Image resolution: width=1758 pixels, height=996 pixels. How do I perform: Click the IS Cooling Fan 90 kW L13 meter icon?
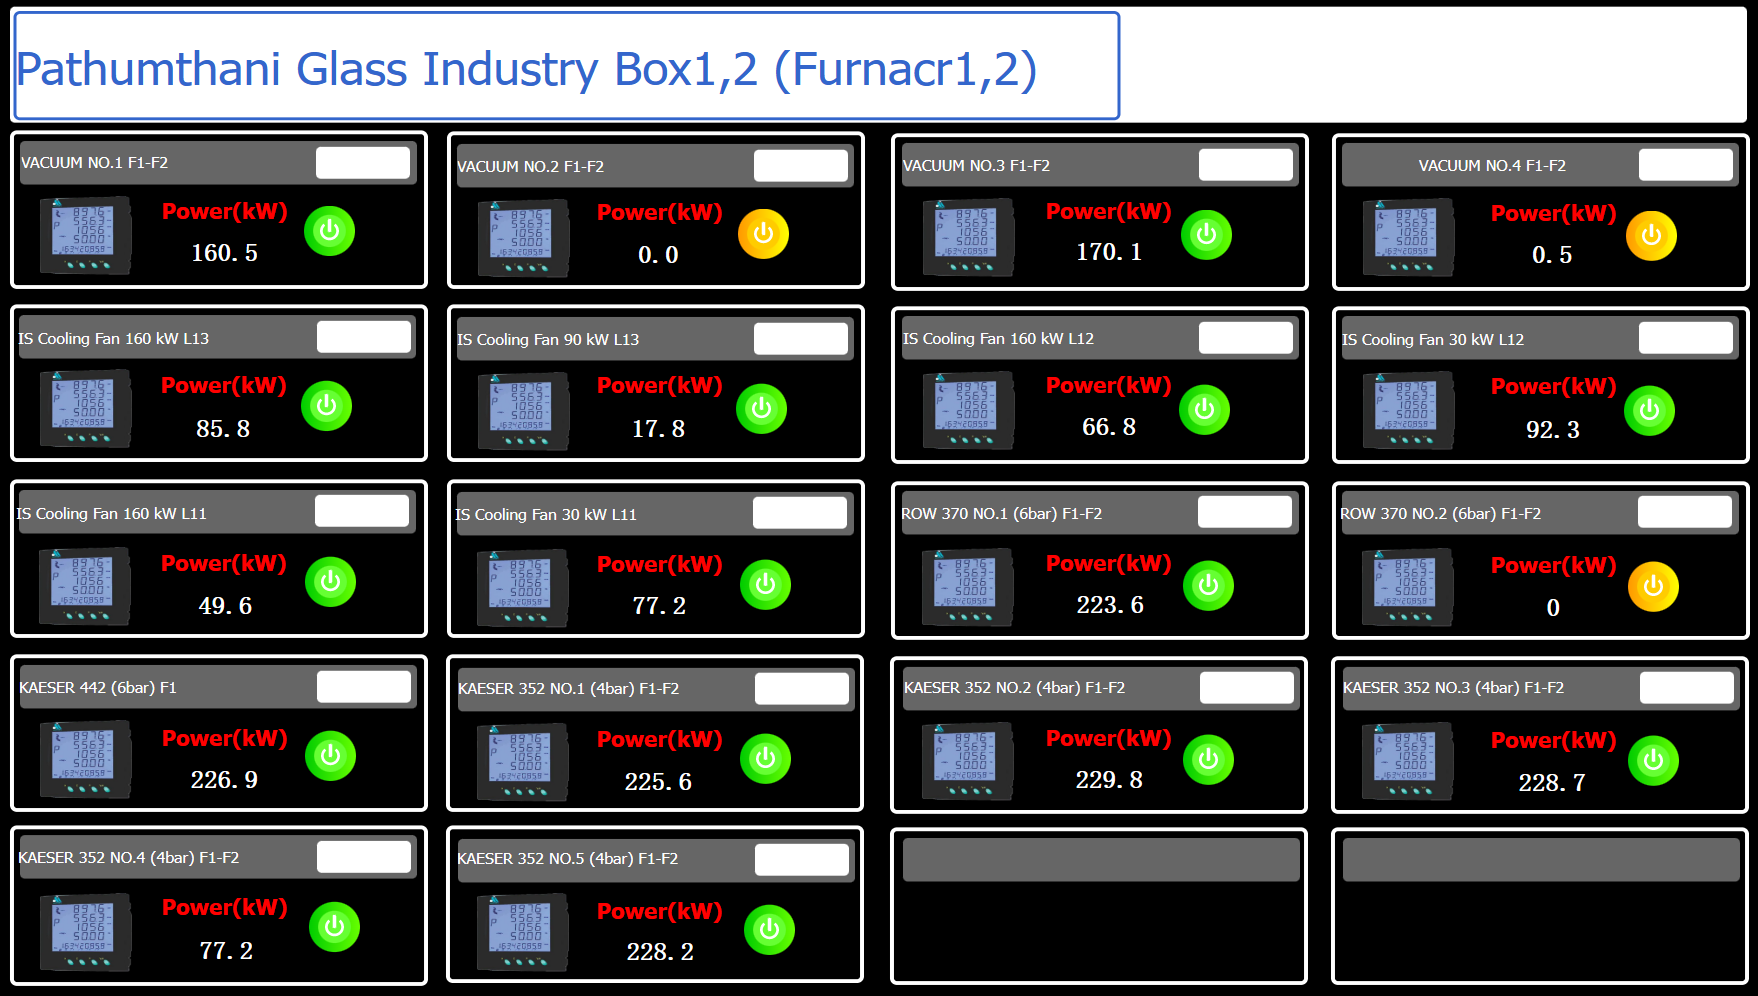pos(523,411)
